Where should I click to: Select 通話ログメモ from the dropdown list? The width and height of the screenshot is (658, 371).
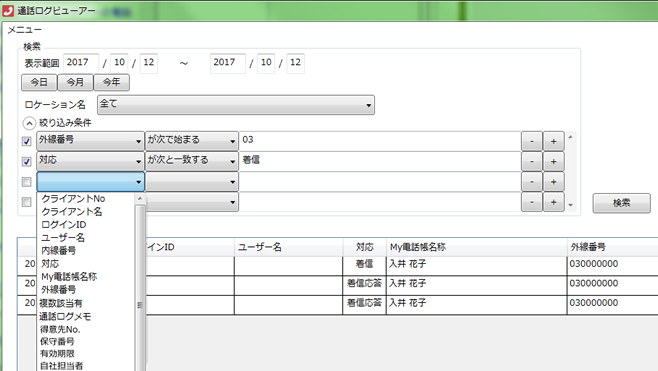pyautogui.click(x=65, y=316)
